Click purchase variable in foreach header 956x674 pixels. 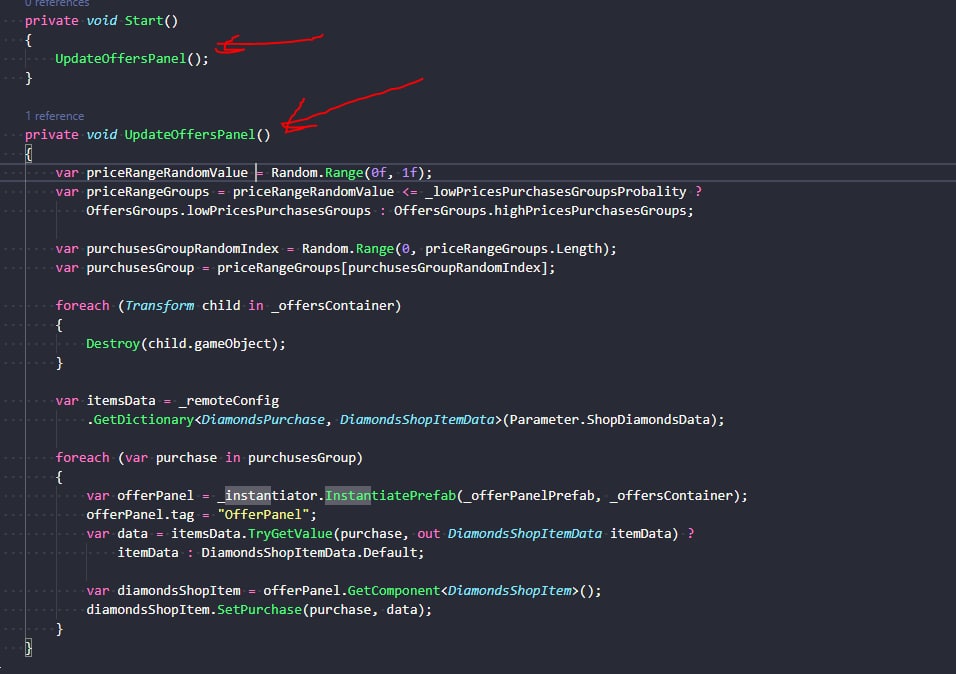[x=186, y=457]
